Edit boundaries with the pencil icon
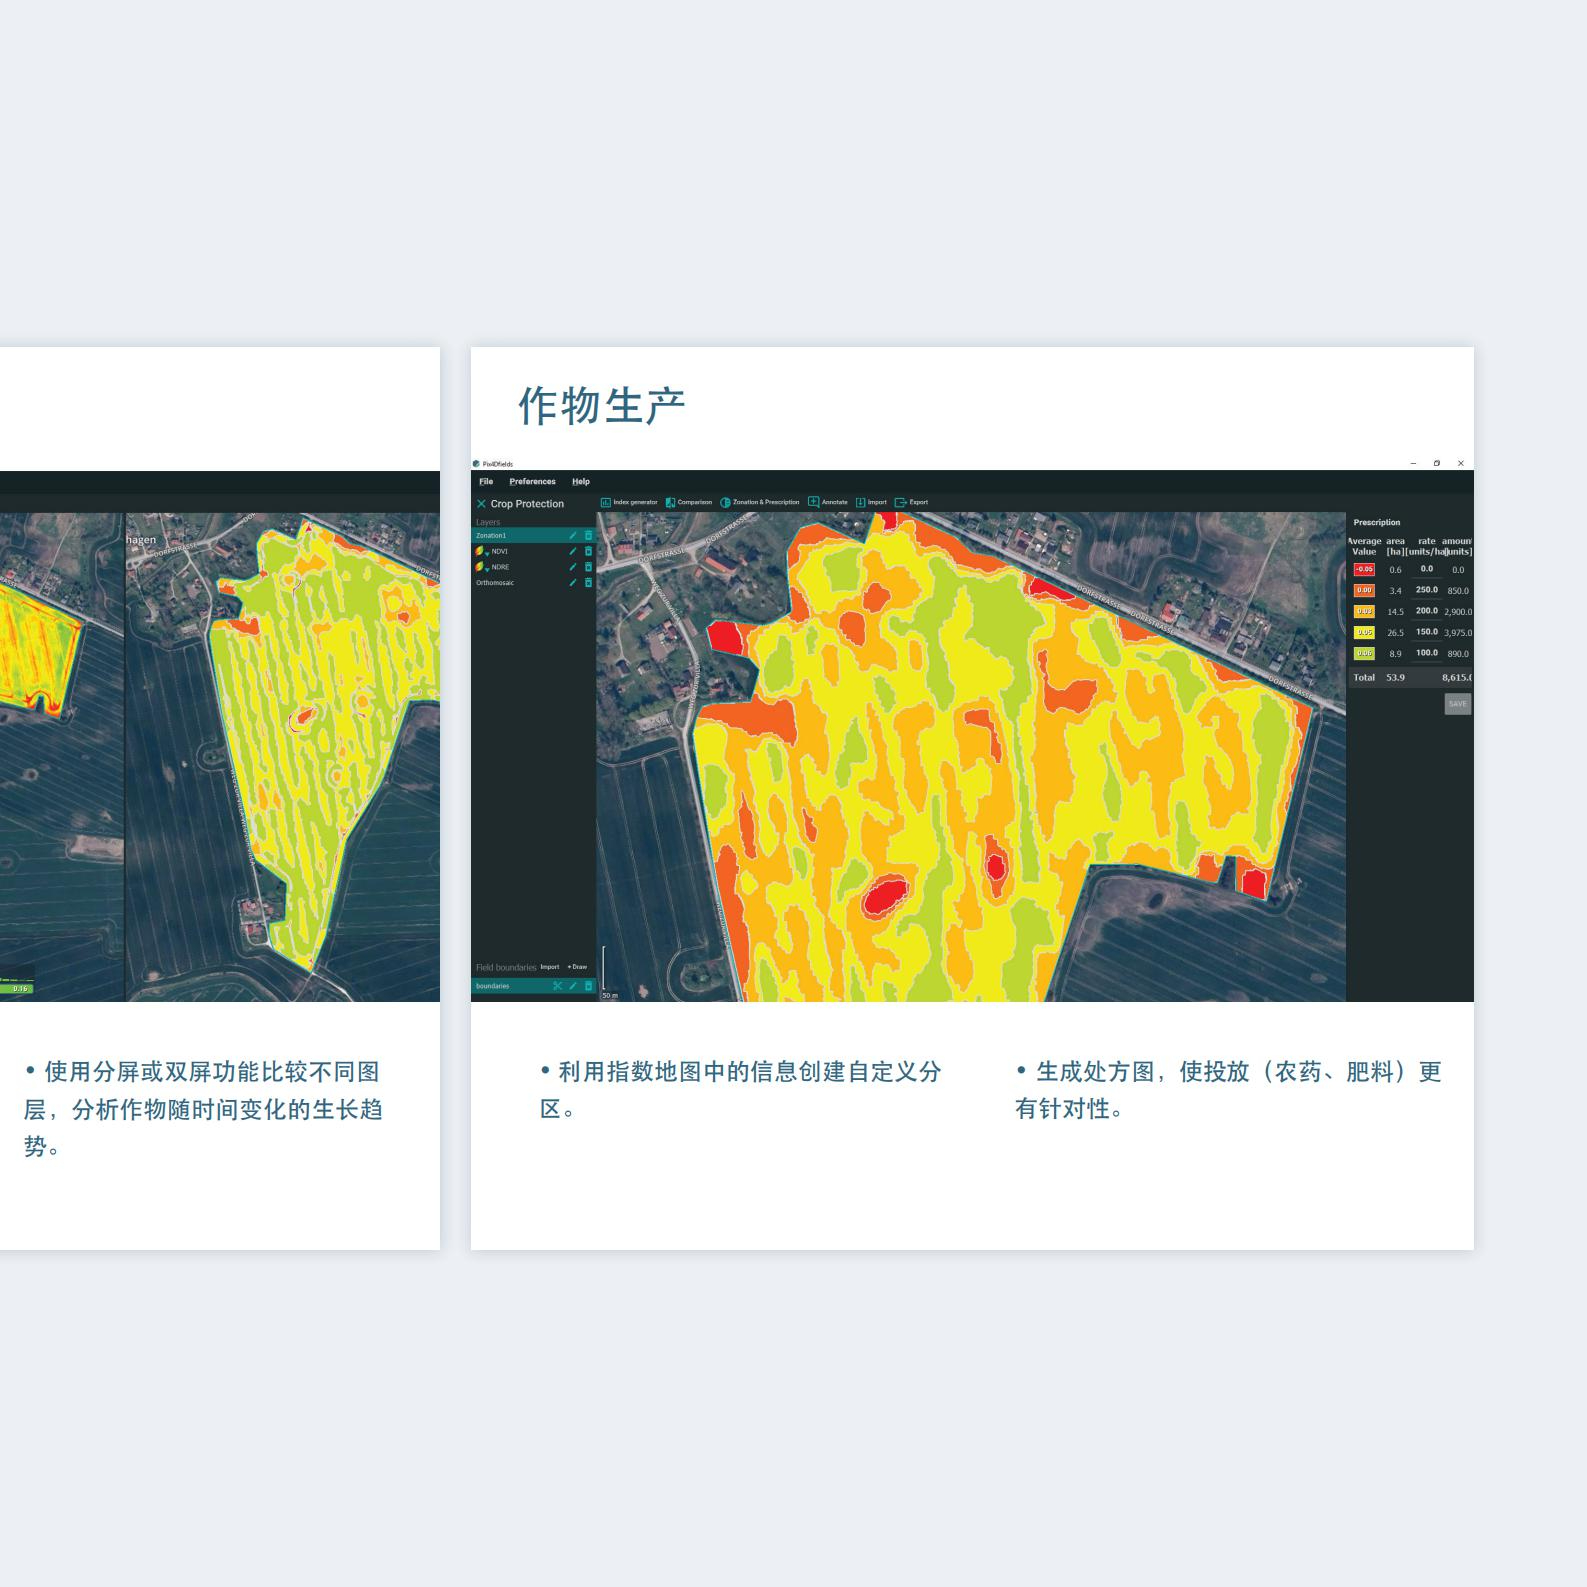1587x1587 pixels. pyautogui.click(x=573, y=986)
